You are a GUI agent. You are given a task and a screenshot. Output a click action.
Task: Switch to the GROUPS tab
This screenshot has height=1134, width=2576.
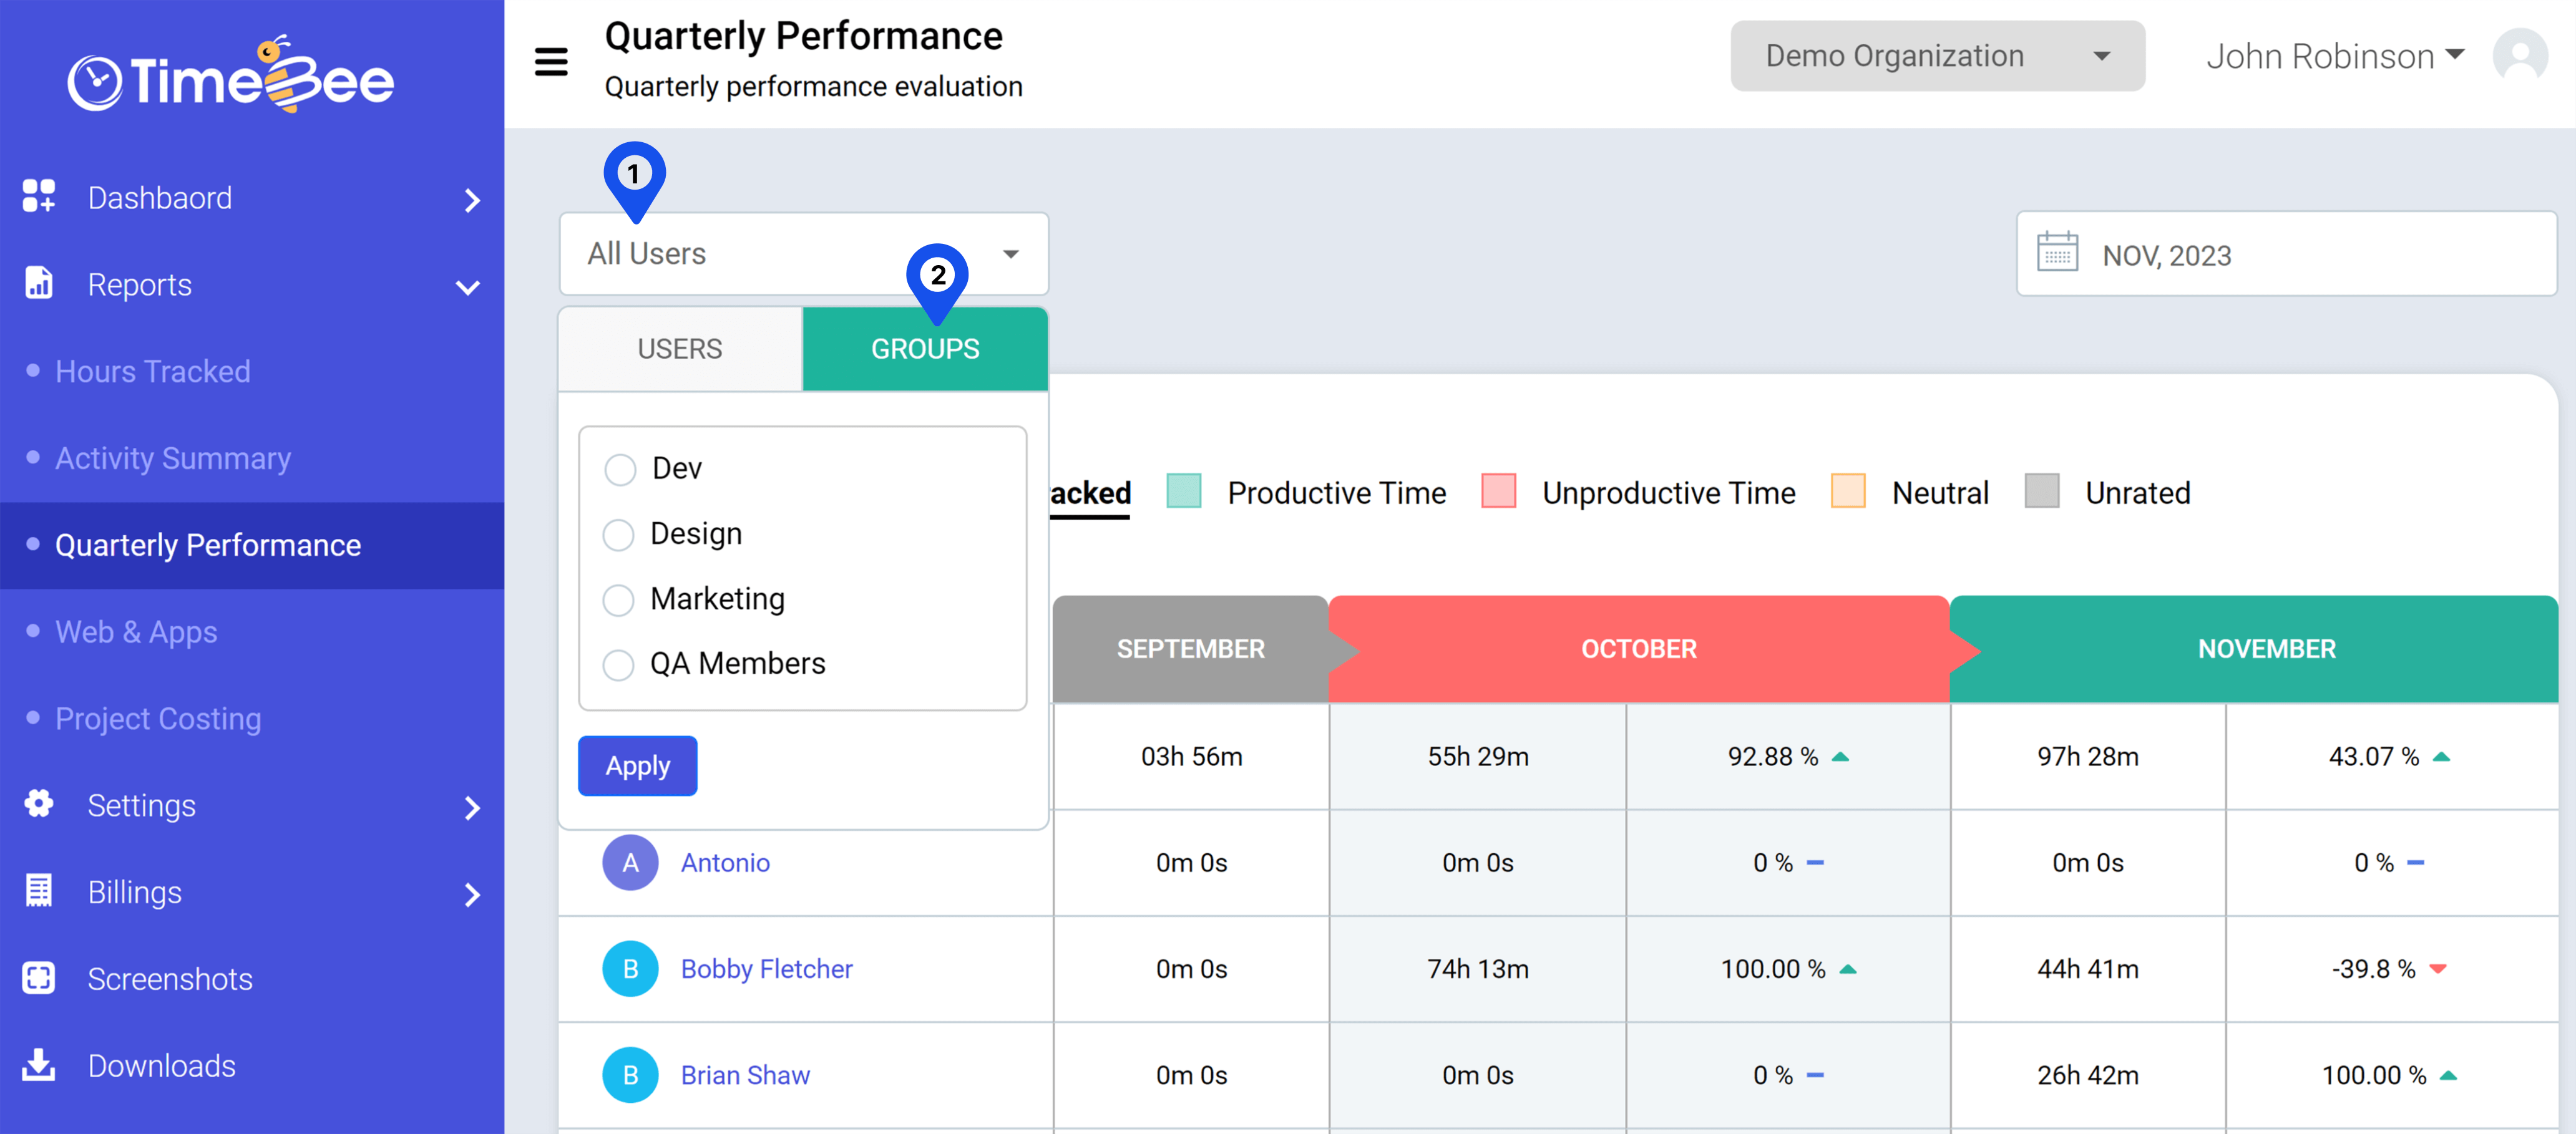[x=925, y=349]
